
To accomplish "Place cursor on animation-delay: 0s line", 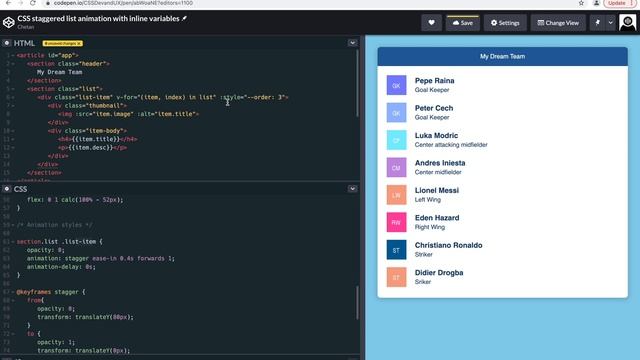I will (61, 267).
